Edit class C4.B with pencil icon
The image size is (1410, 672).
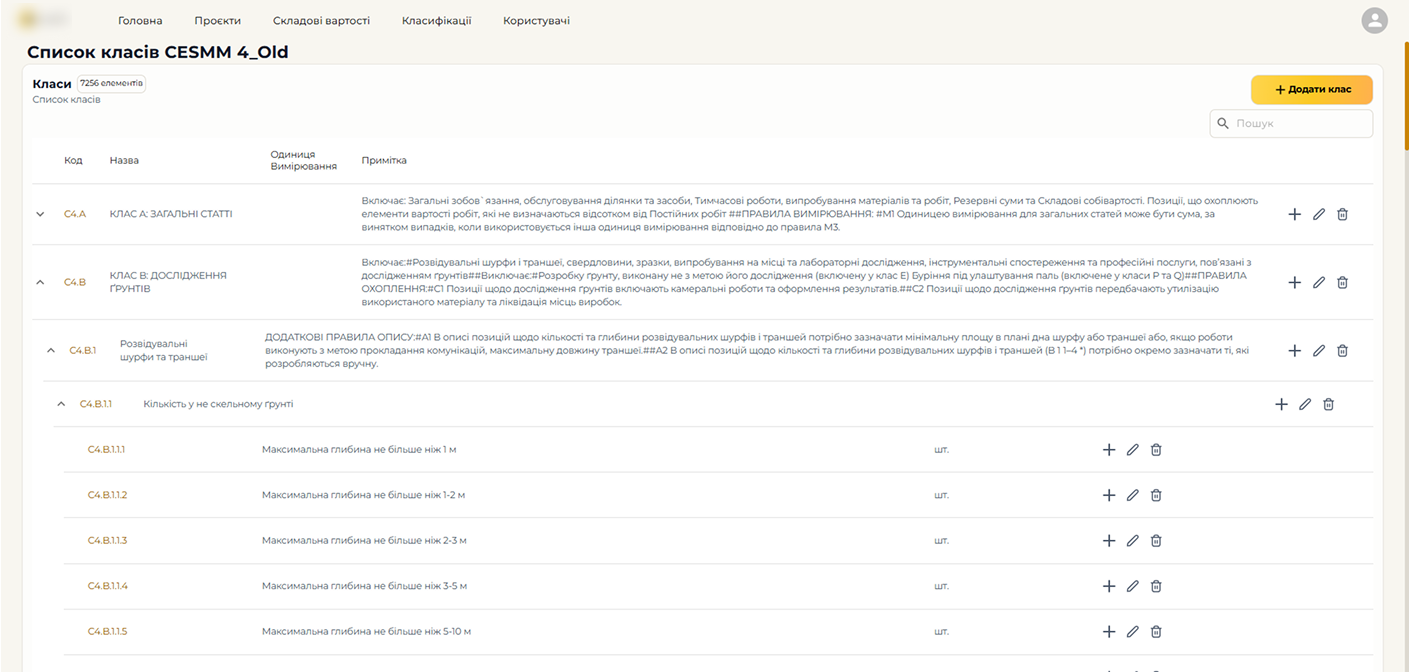pos(1319,283)
